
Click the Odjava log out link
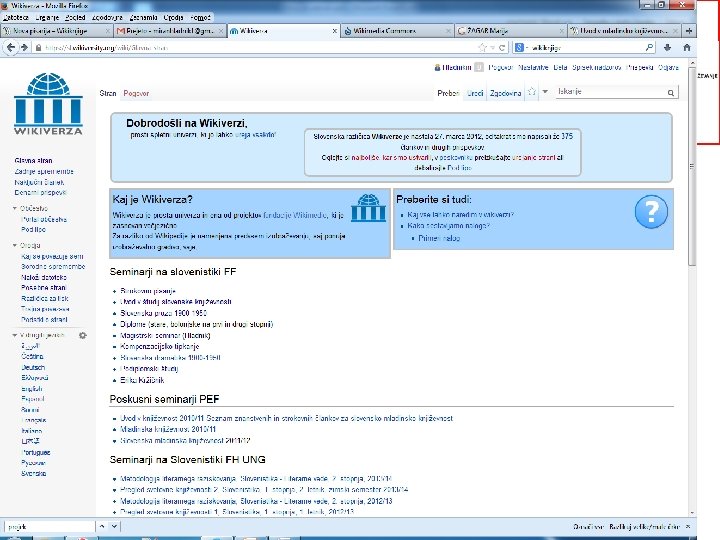[x=668, y=68]
